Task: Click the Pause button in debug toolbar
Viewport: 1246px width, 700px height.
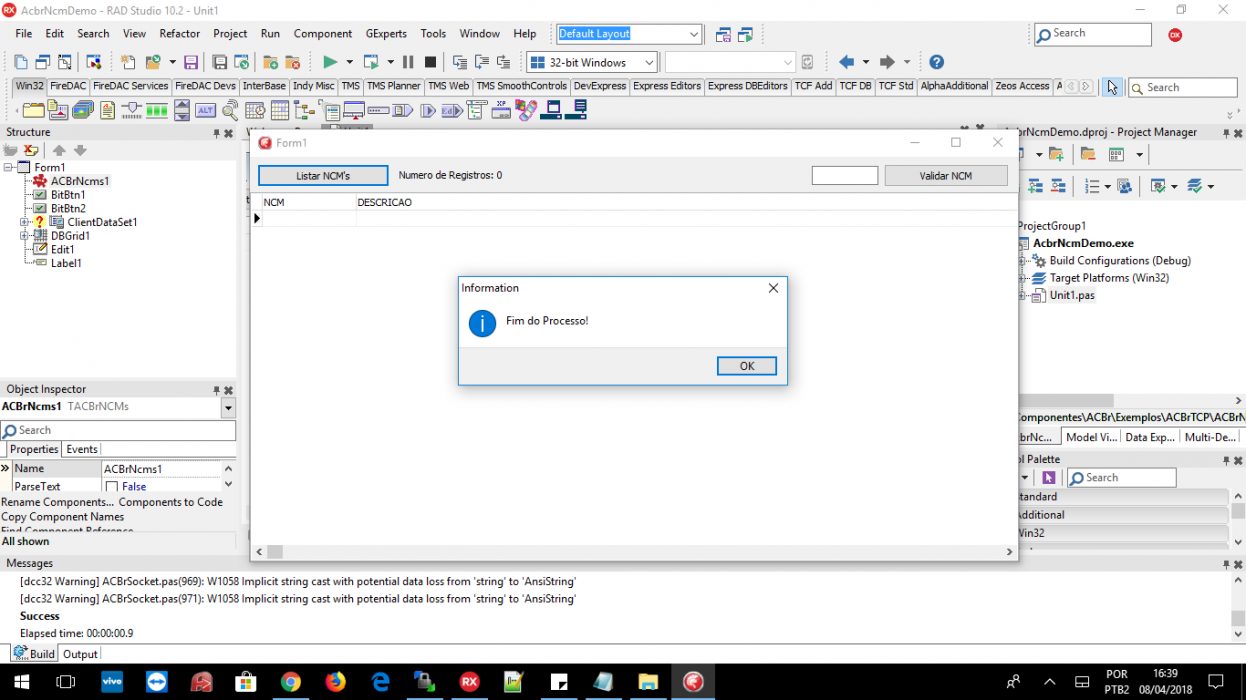Action: pos(408,62)
